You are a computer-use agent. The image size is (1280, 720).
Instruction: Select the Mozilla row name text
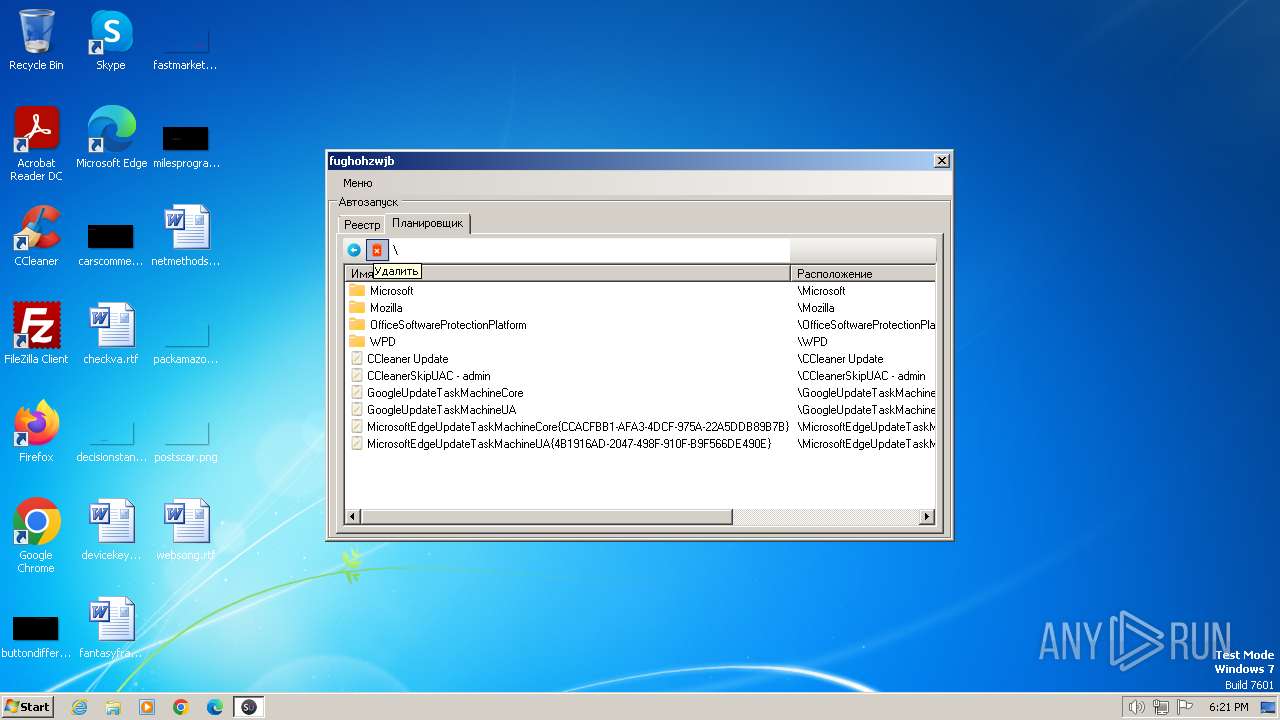tap(386, 308)
